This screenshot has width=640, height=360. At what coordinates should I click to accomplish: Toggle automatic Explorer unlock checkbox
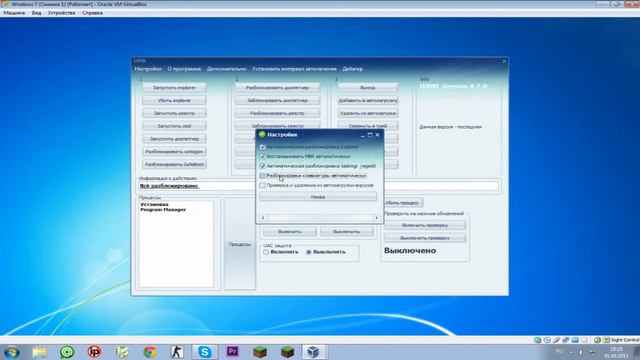coord(262,147)
